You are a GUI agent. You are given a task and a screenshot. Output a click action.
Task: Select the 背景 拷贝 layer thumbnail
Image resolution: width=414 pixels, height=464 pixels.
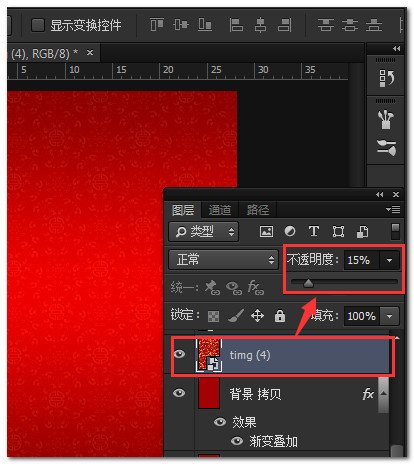click(x=209, y=393)
